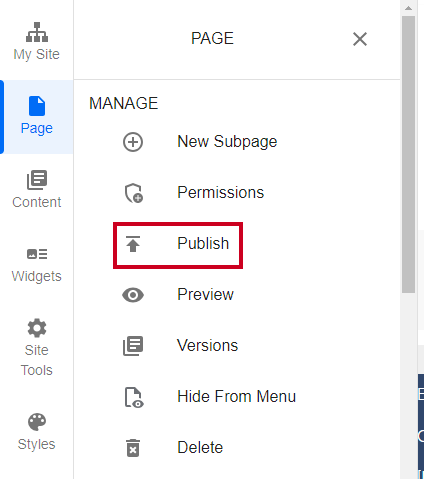Choose the Publish option text
Screen dimensions: 424x479
pos(203,243)
